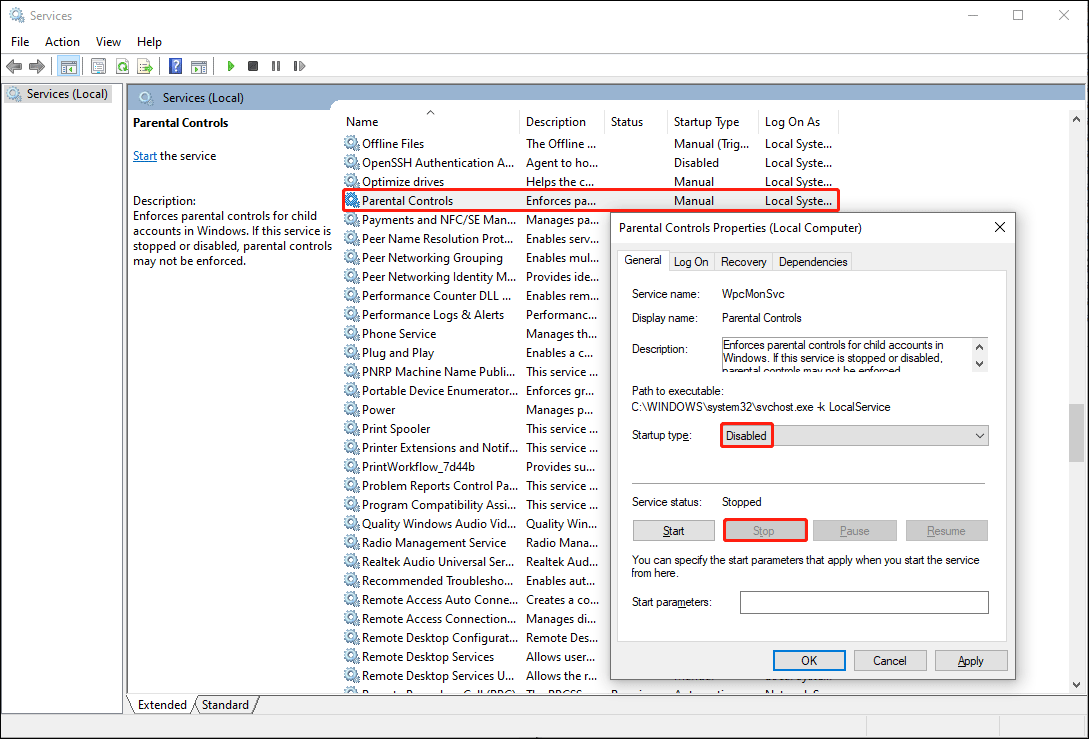Click the gear icon beside Phone Service
Viewport: 1089px width, 739px height.
(x=352, y=333)
